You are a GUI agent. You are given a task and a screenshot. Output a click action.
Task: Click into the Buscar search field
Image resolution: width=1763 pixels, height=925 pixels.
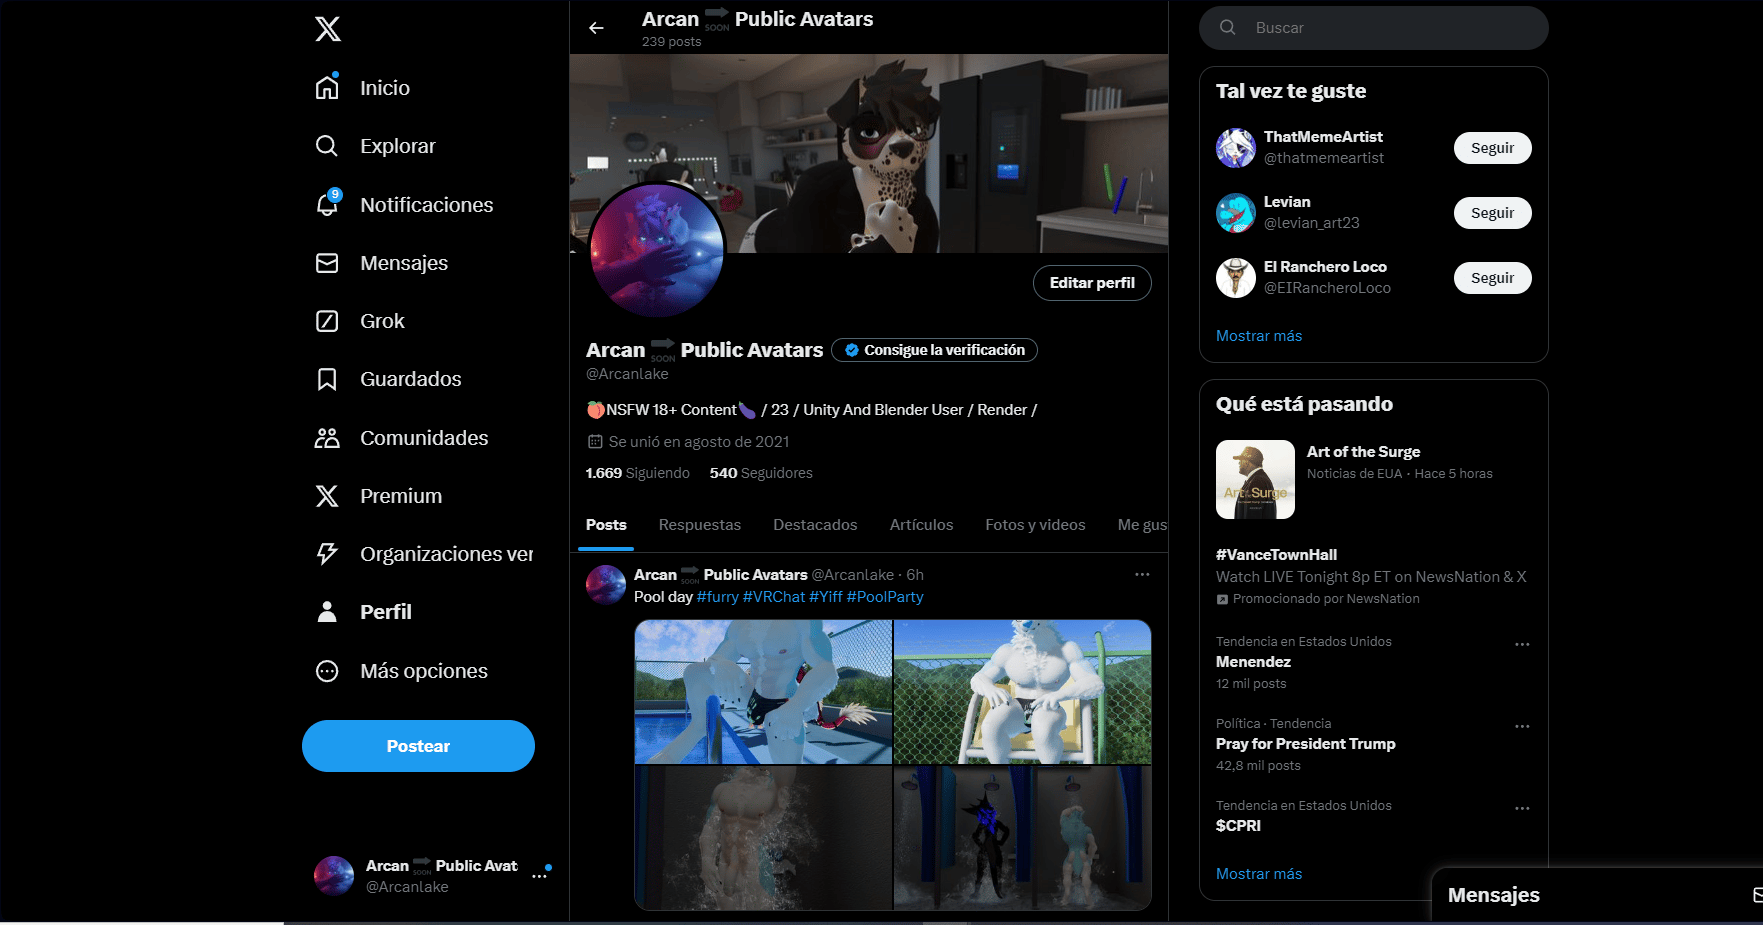coord(1374,28)
